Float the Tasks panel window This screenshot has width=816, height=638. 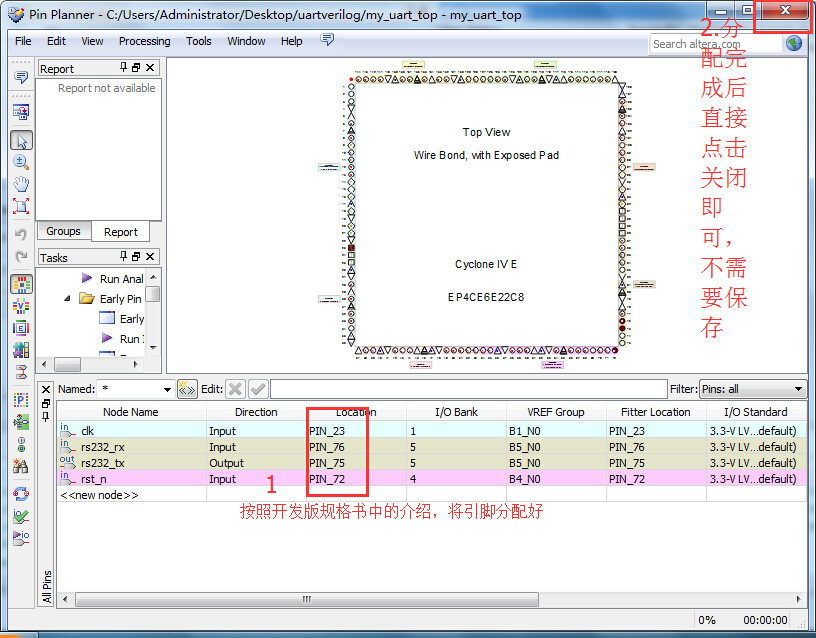click(x=136, y=257)
